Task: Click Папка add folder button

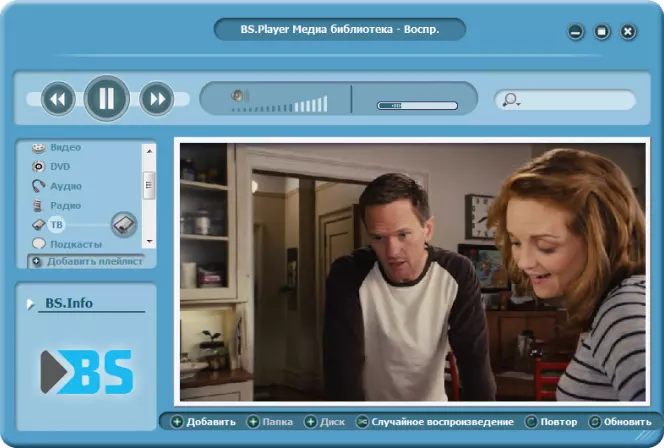Action: tap(270, 422)
